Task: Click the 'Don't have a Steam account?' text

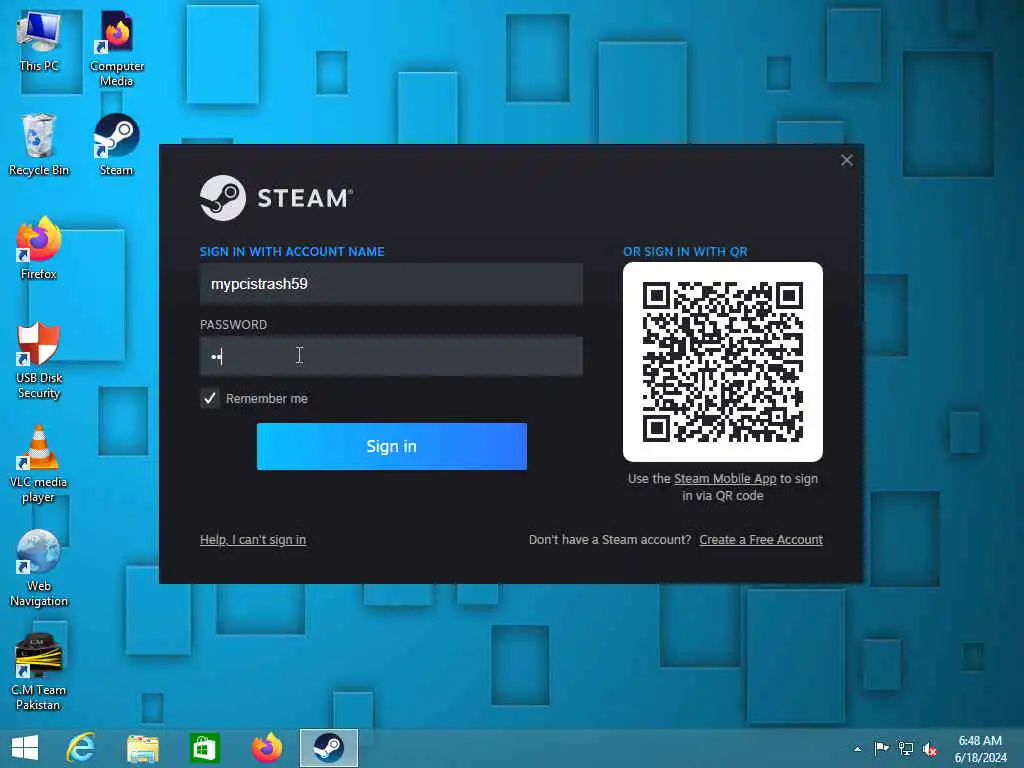Action: (x=610, y=539)
